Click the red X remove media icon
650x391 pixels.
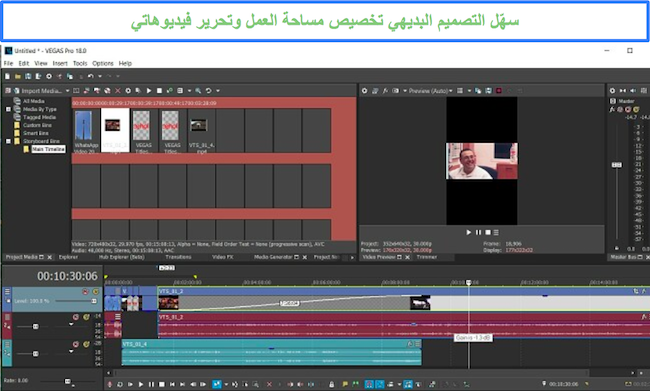click(118, 91)
